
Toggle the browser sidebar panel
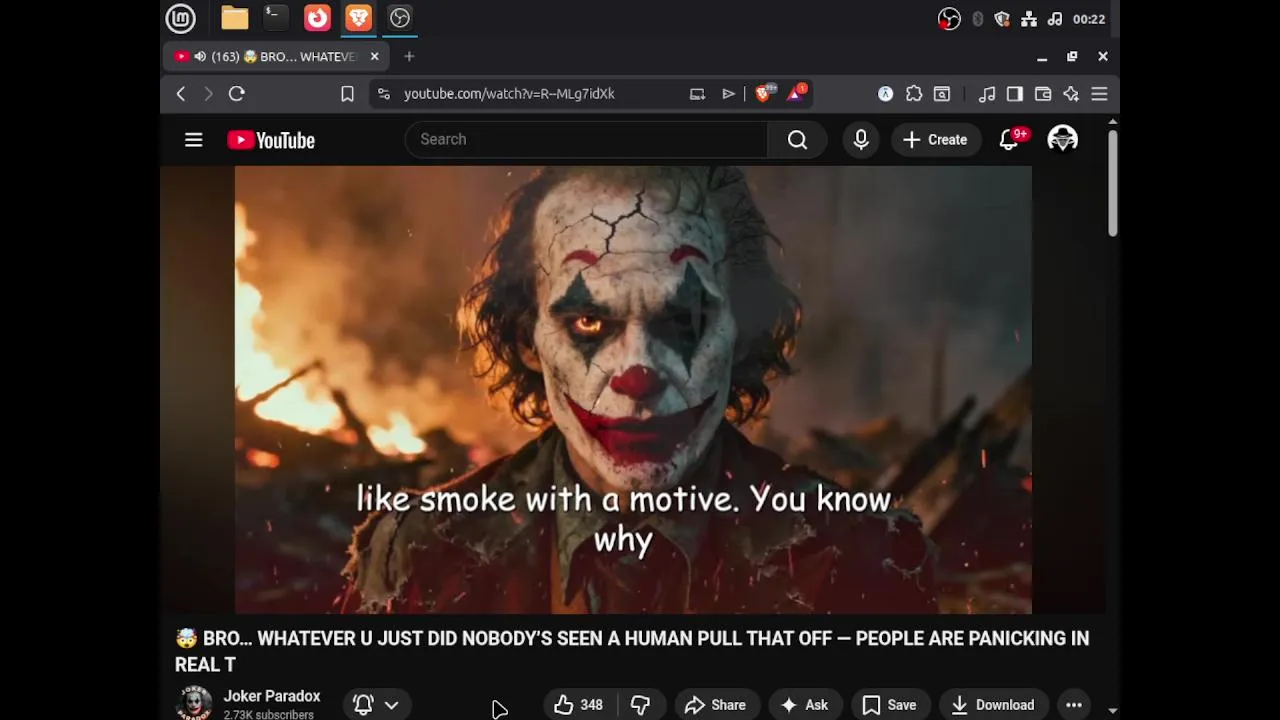1015,94
